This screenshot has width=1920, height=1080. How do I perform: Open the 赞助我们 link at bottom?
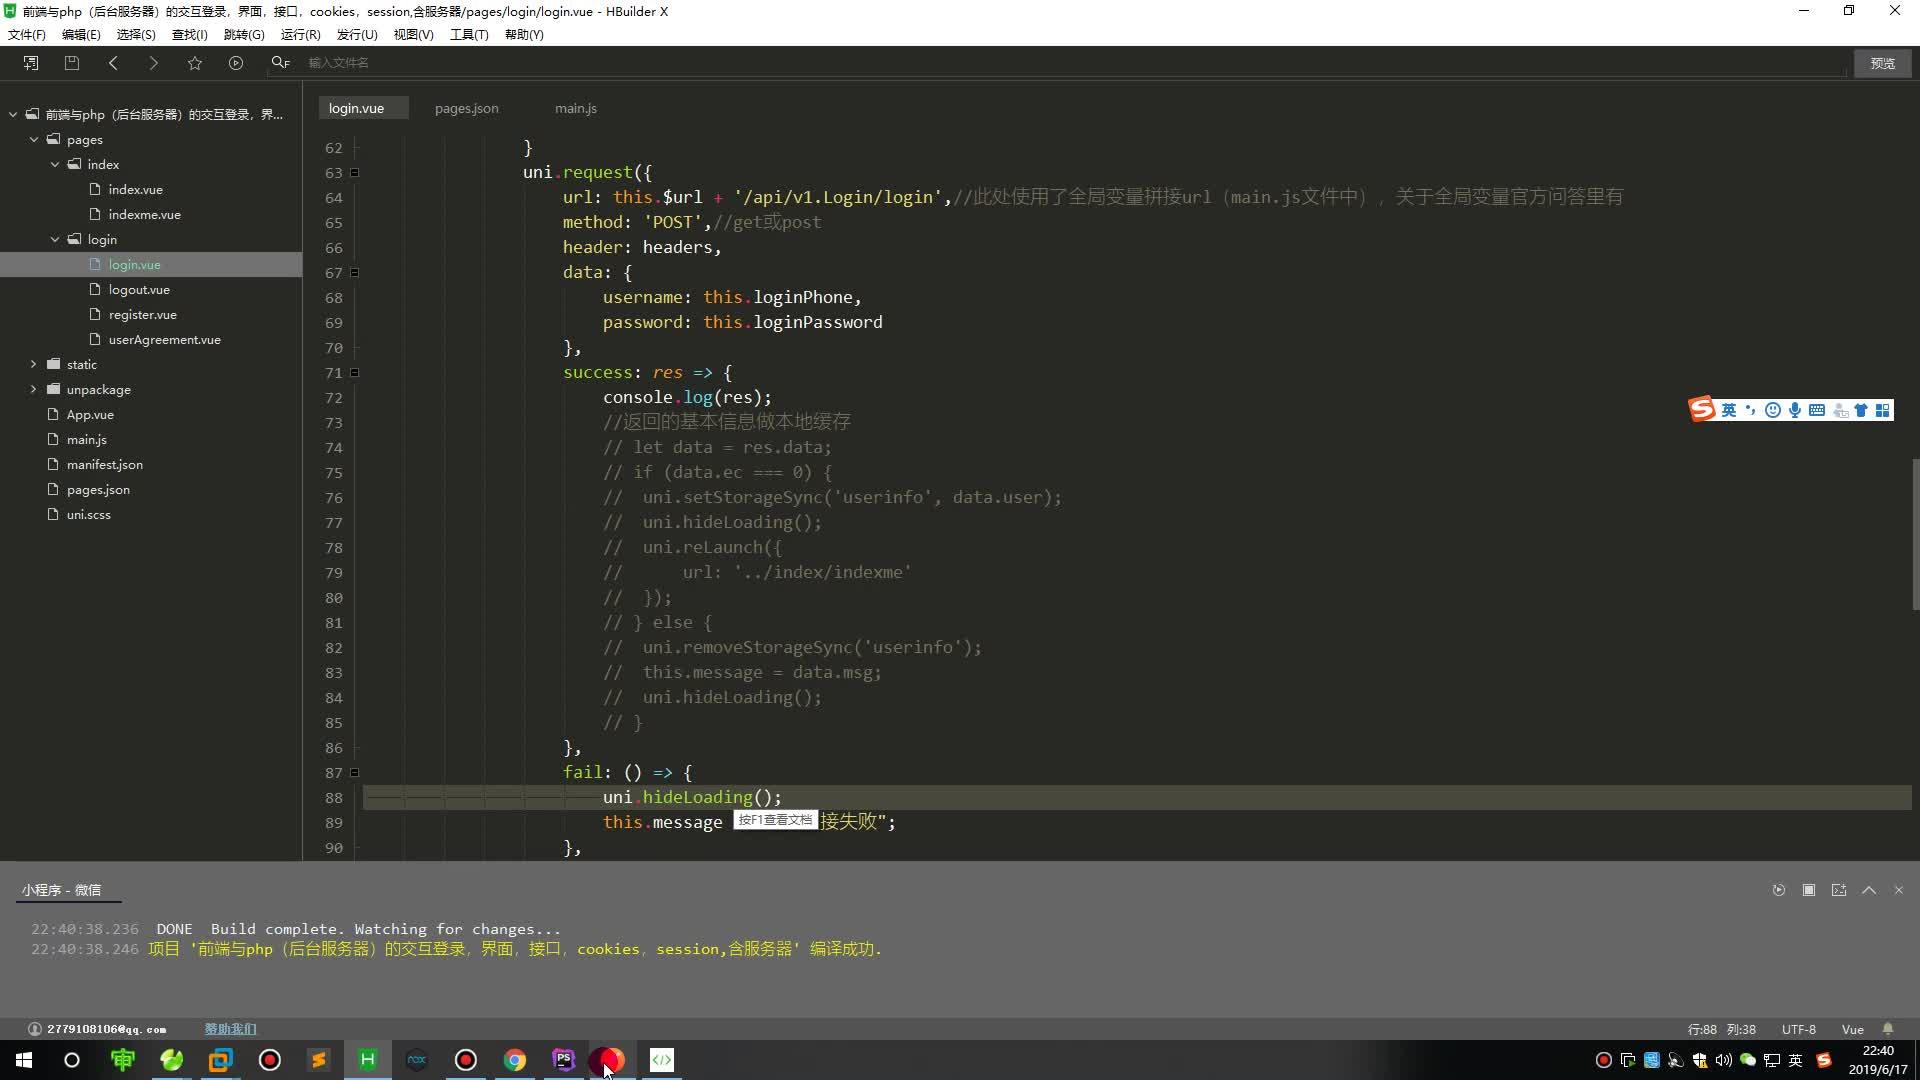tap(230, 1029)
